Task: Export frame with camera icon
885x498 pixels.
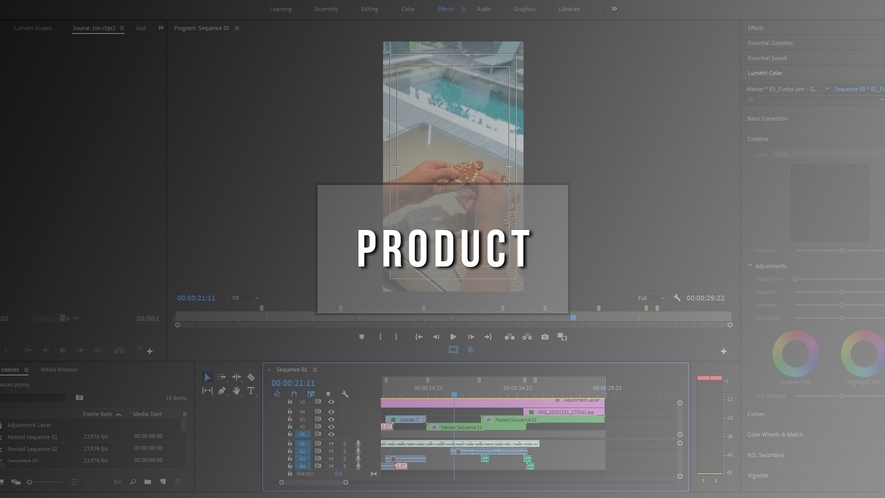Action: (545, 337)
